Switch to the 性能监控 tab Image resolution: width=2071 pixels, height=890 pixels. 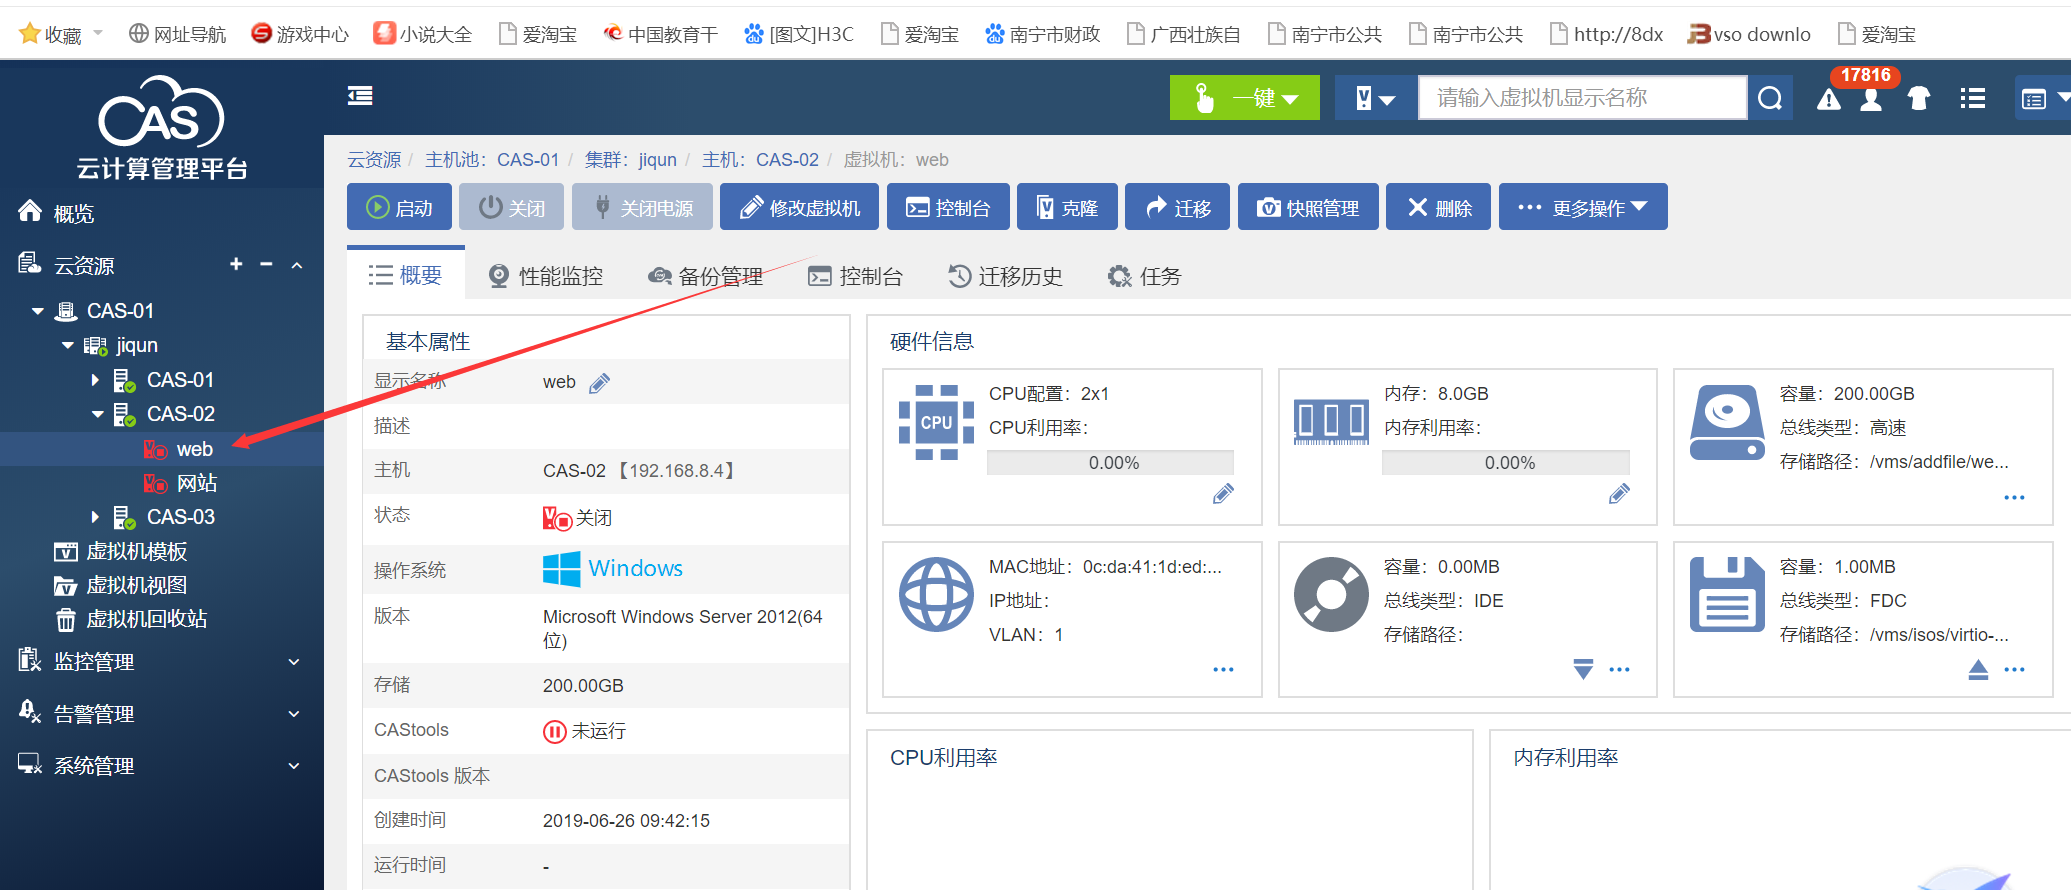(545, 276)
